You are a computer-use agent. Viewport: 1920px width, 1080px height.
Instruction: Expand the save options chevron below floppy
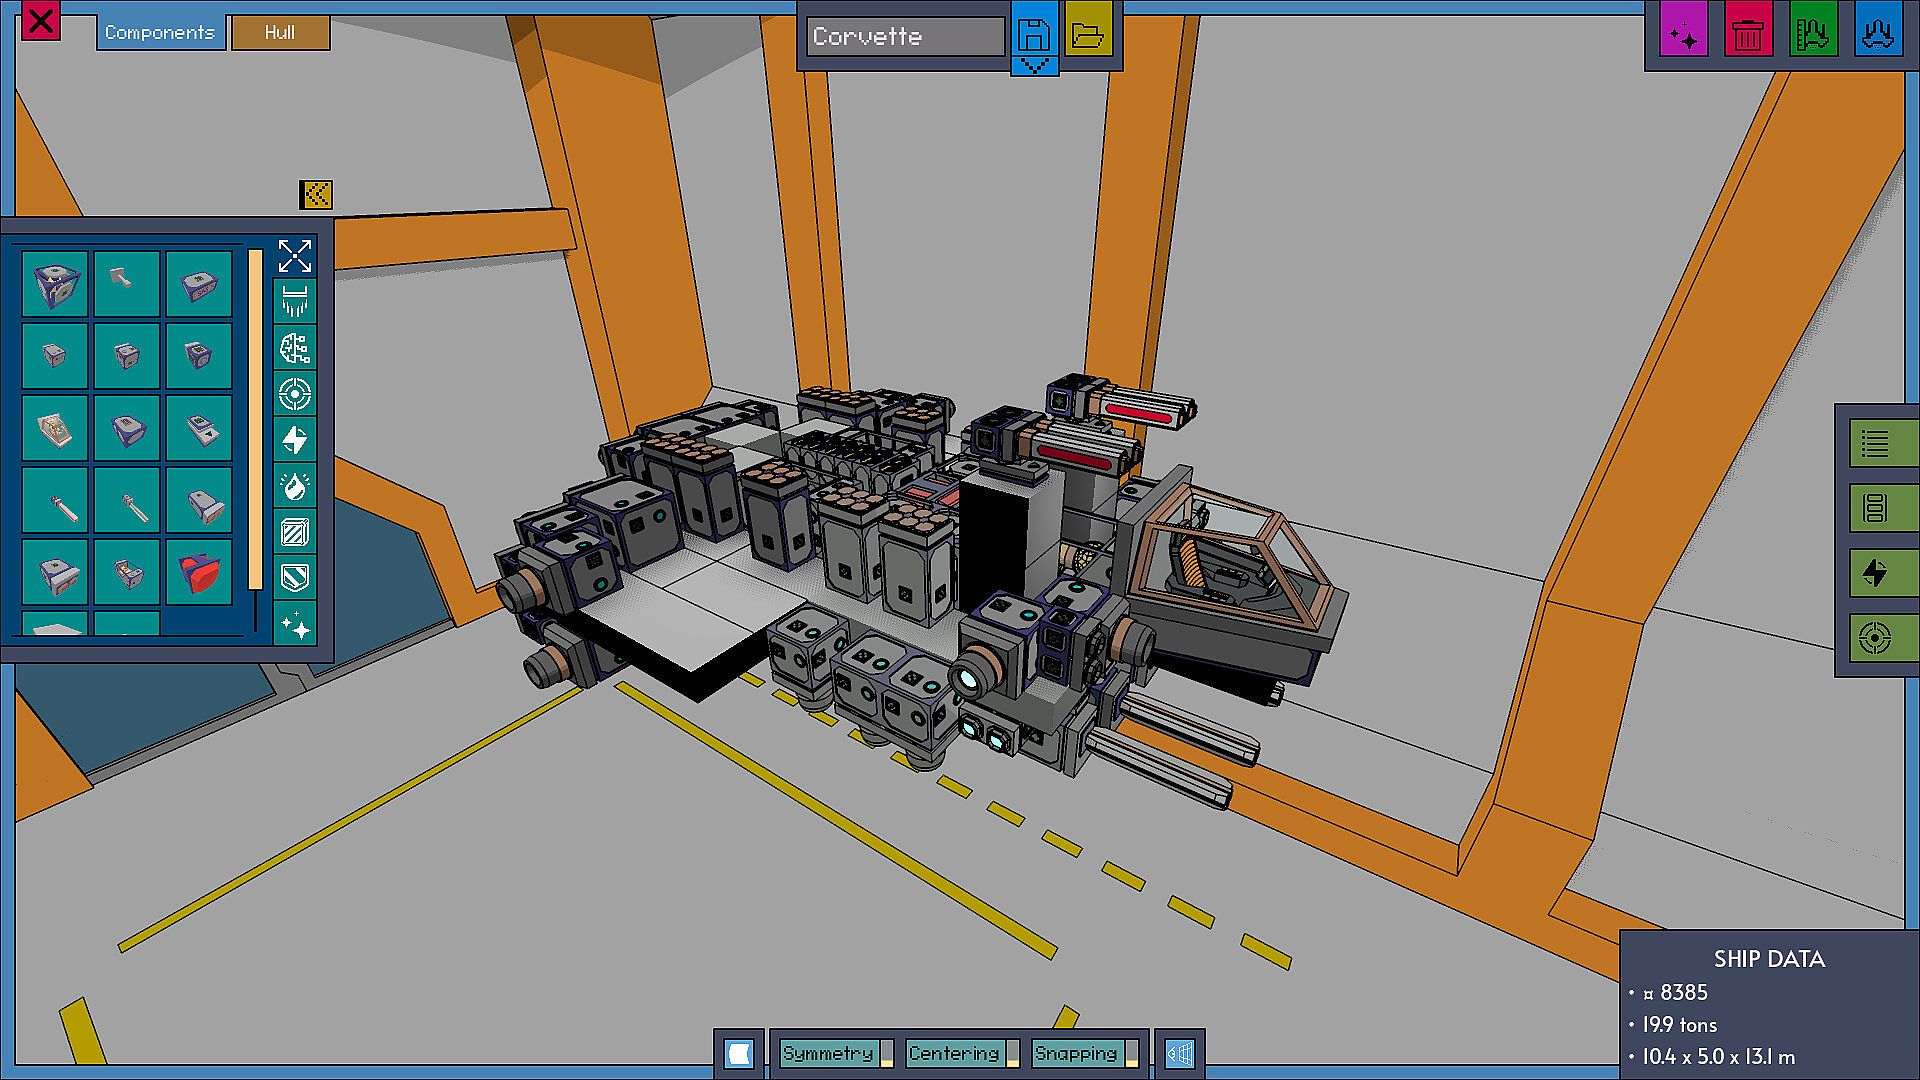click(x=1034, y=66)
